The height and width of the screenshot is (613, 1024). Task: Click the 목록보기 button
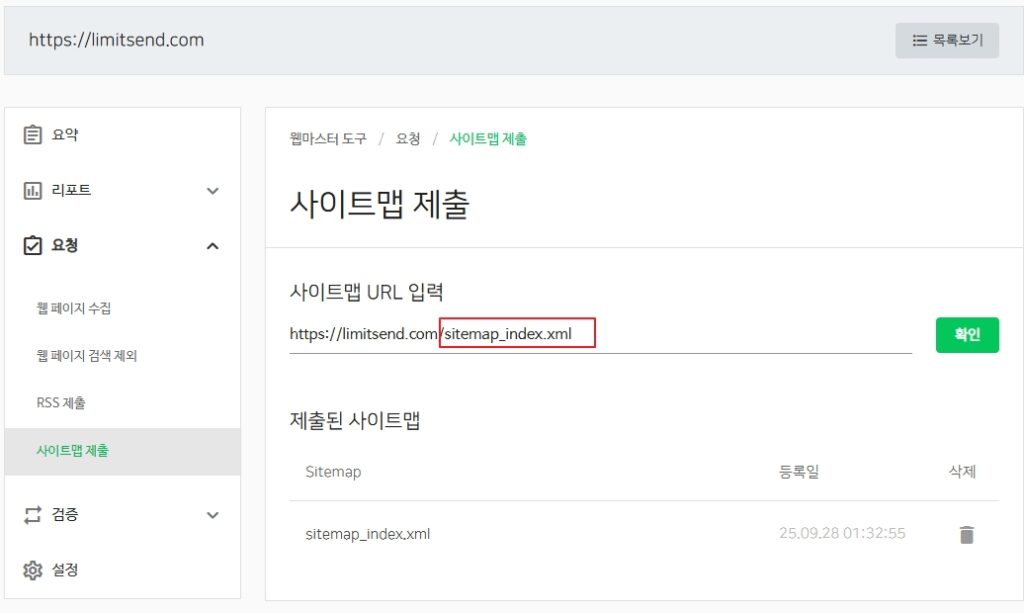point(947,41)
